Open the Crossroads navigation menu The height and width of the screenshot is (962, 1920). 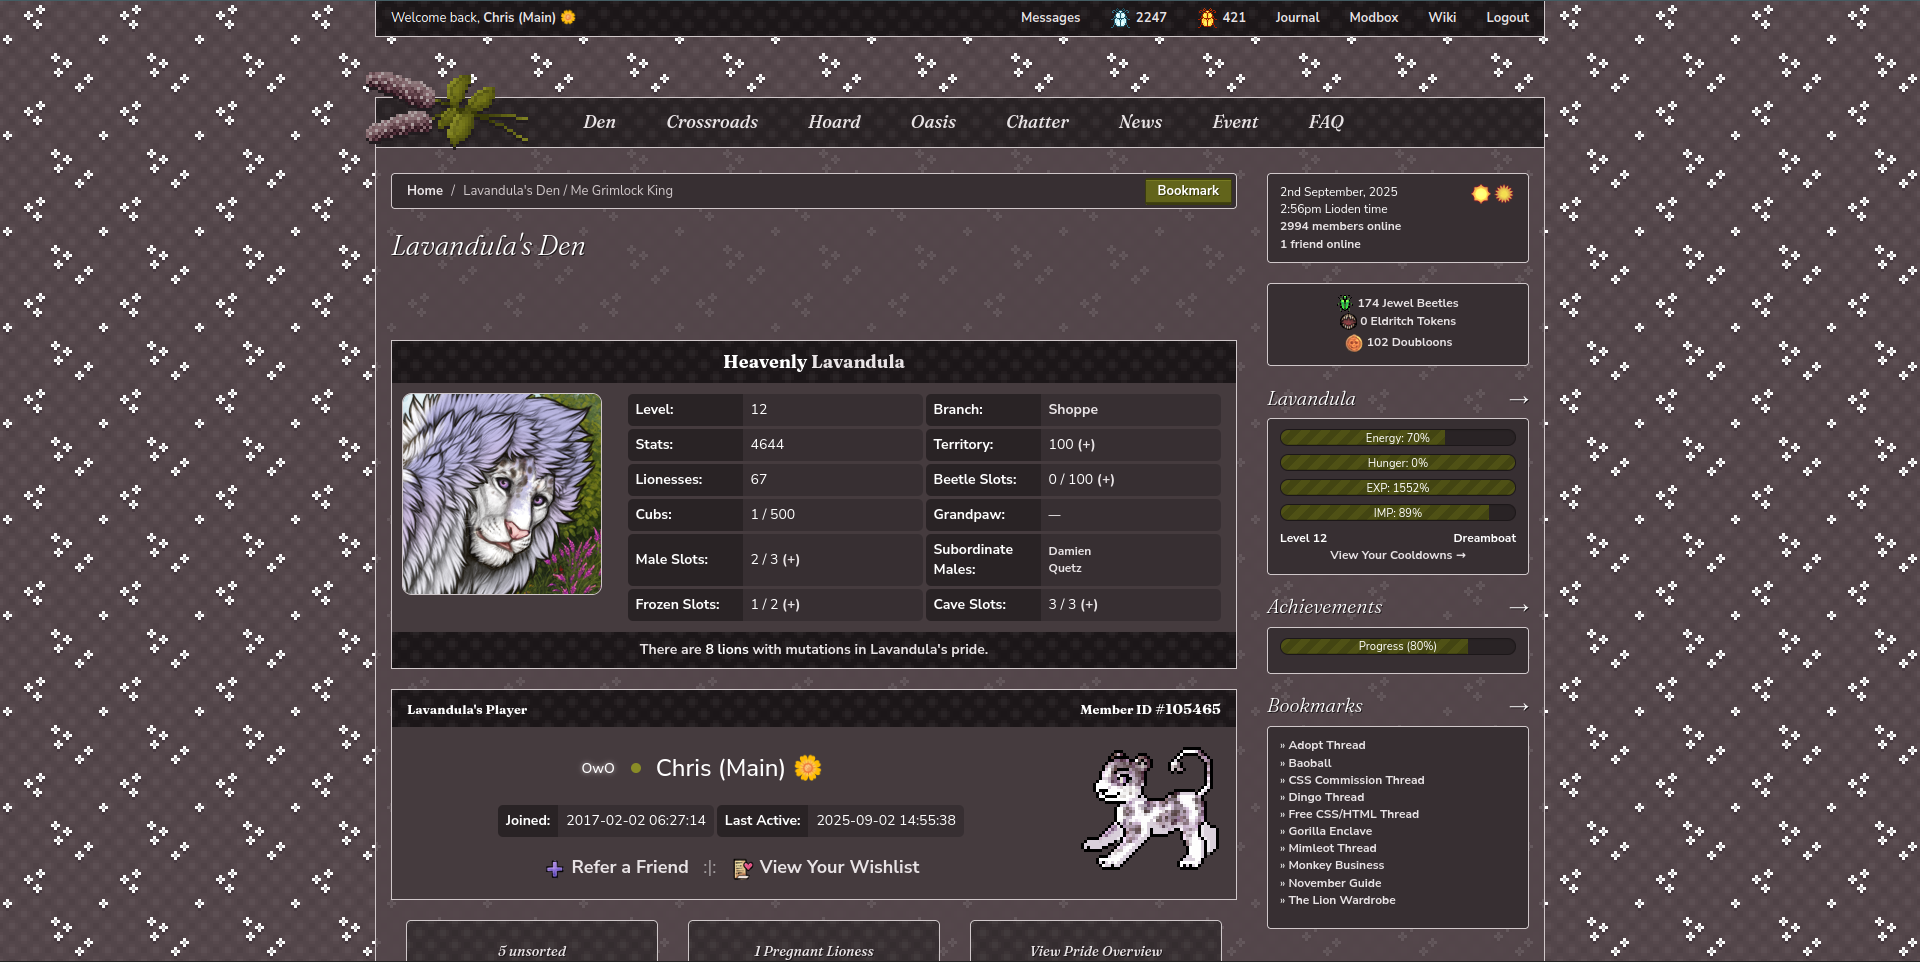(711, 122)
